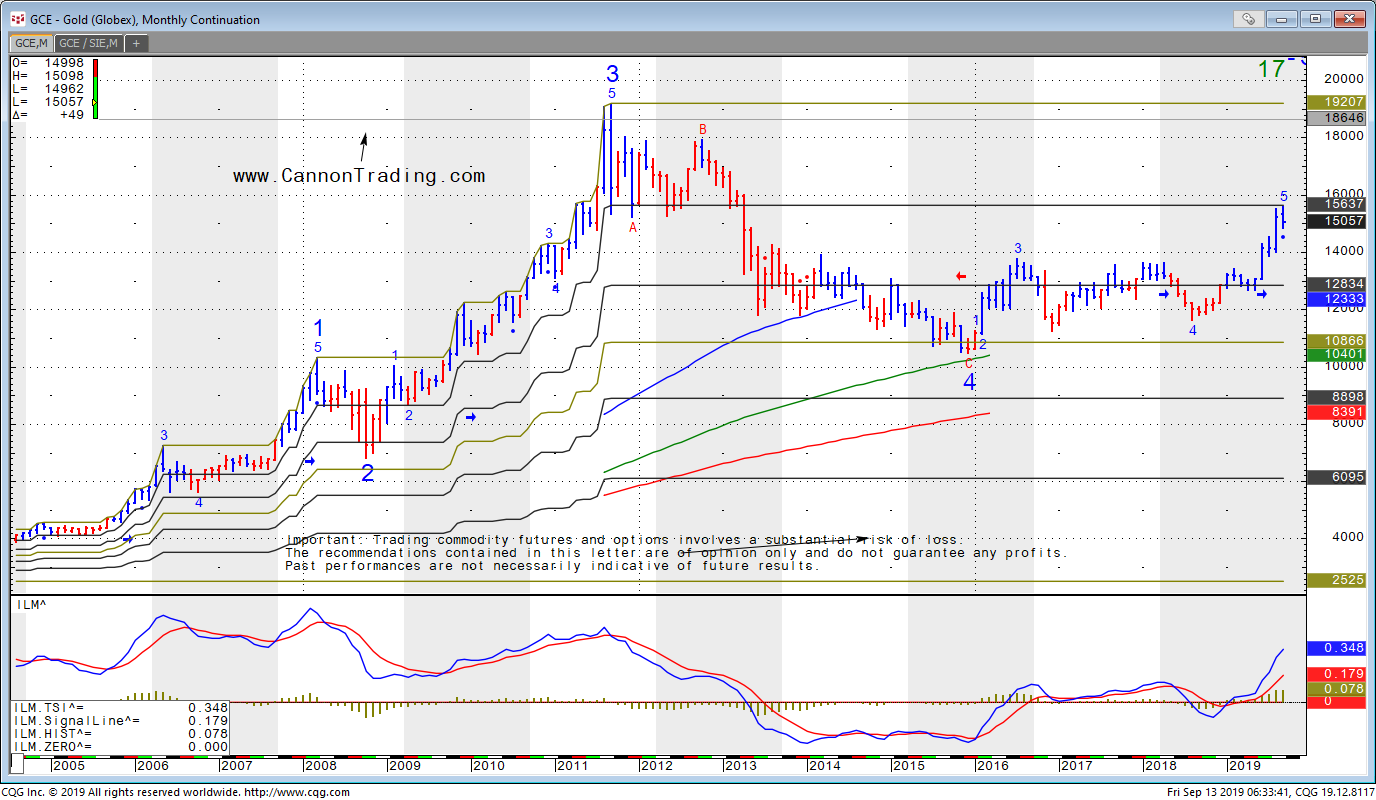The image size is (1376, 800).
Task: Select the 12333 blue price label
Action: click(1336, 299)
